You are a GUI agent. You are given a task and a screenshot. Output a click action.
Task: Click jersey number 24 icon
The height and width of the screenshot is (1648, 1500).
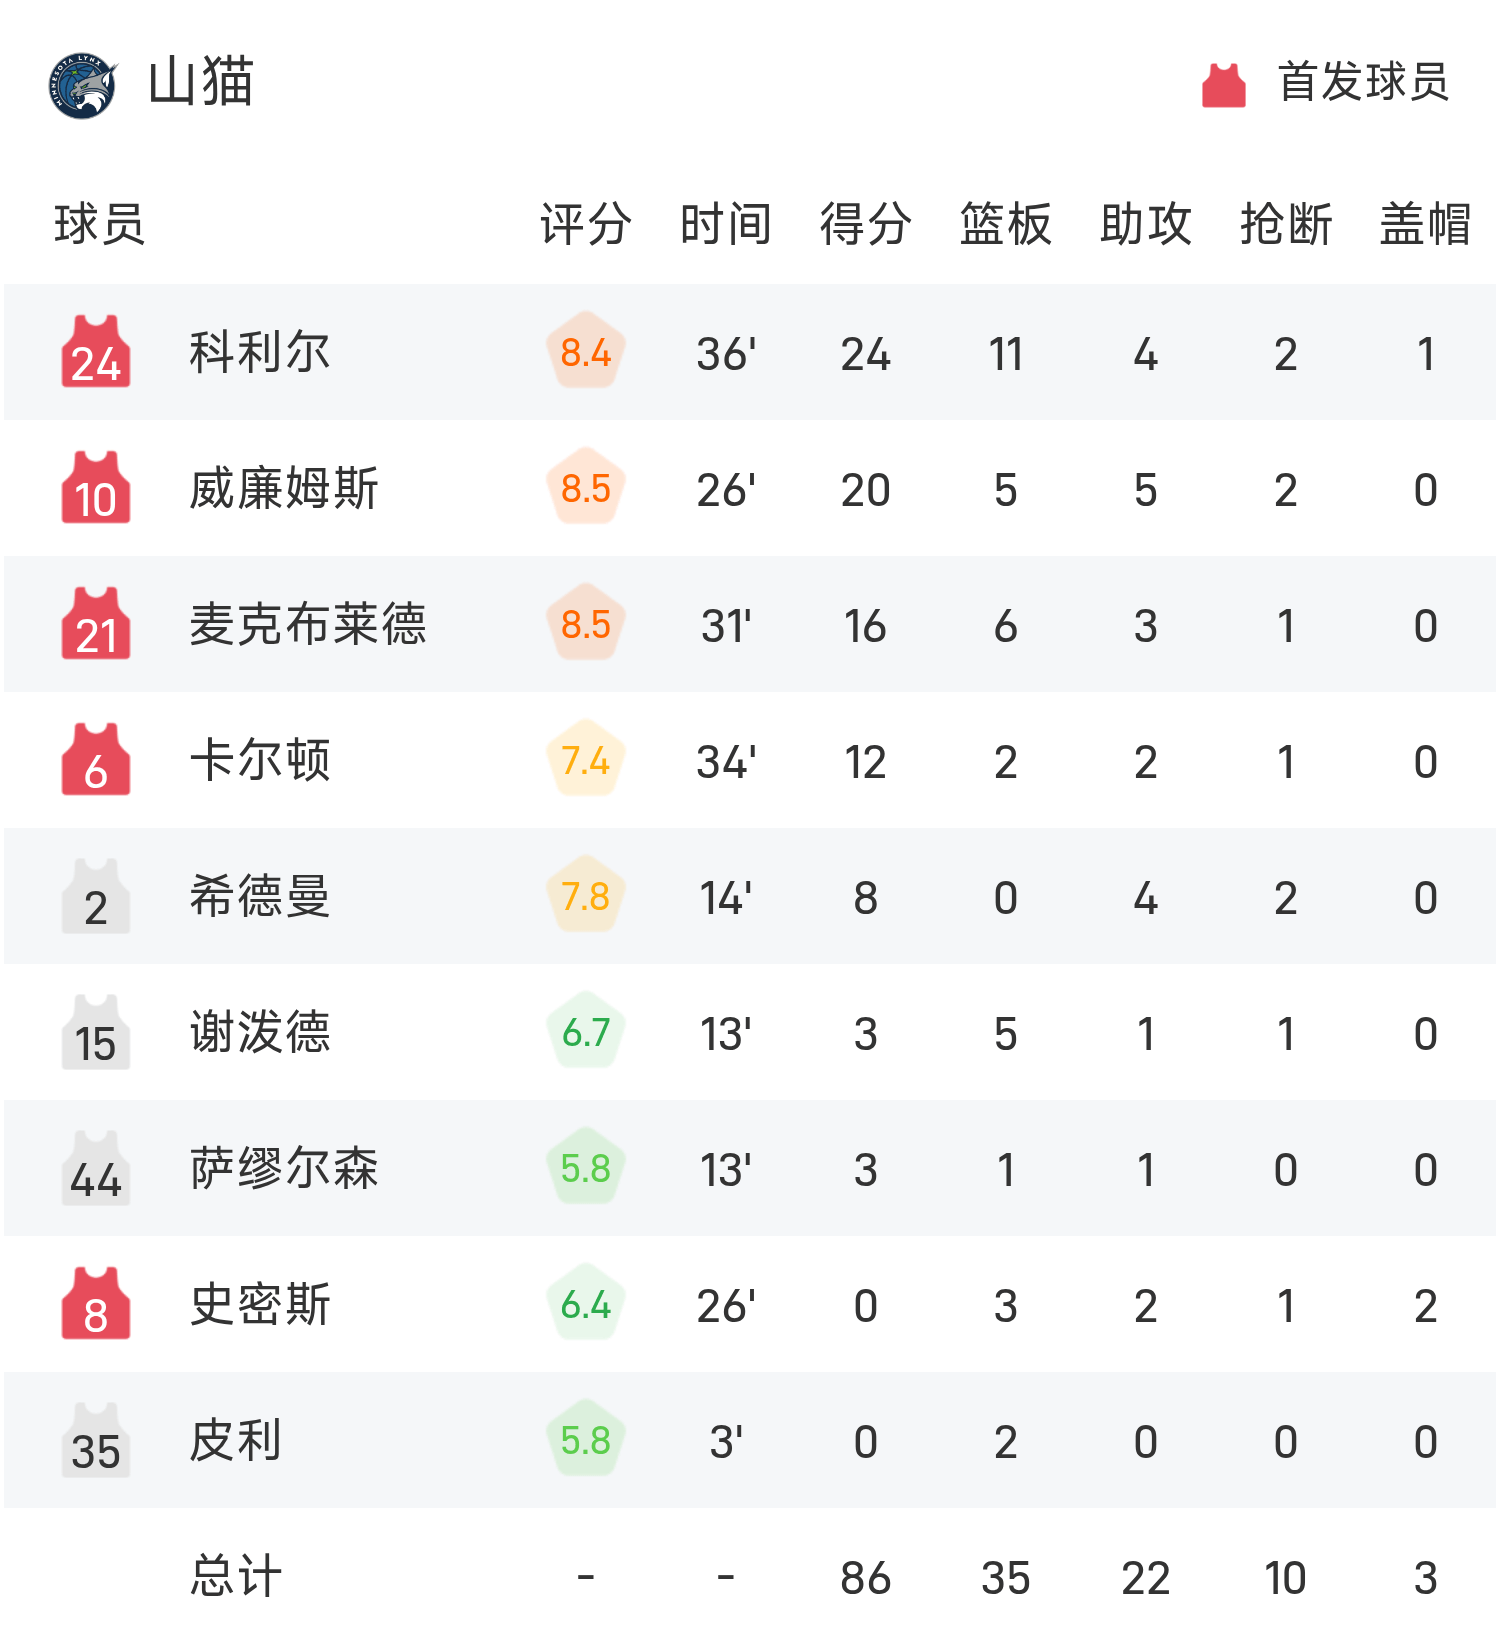point(96,352)
